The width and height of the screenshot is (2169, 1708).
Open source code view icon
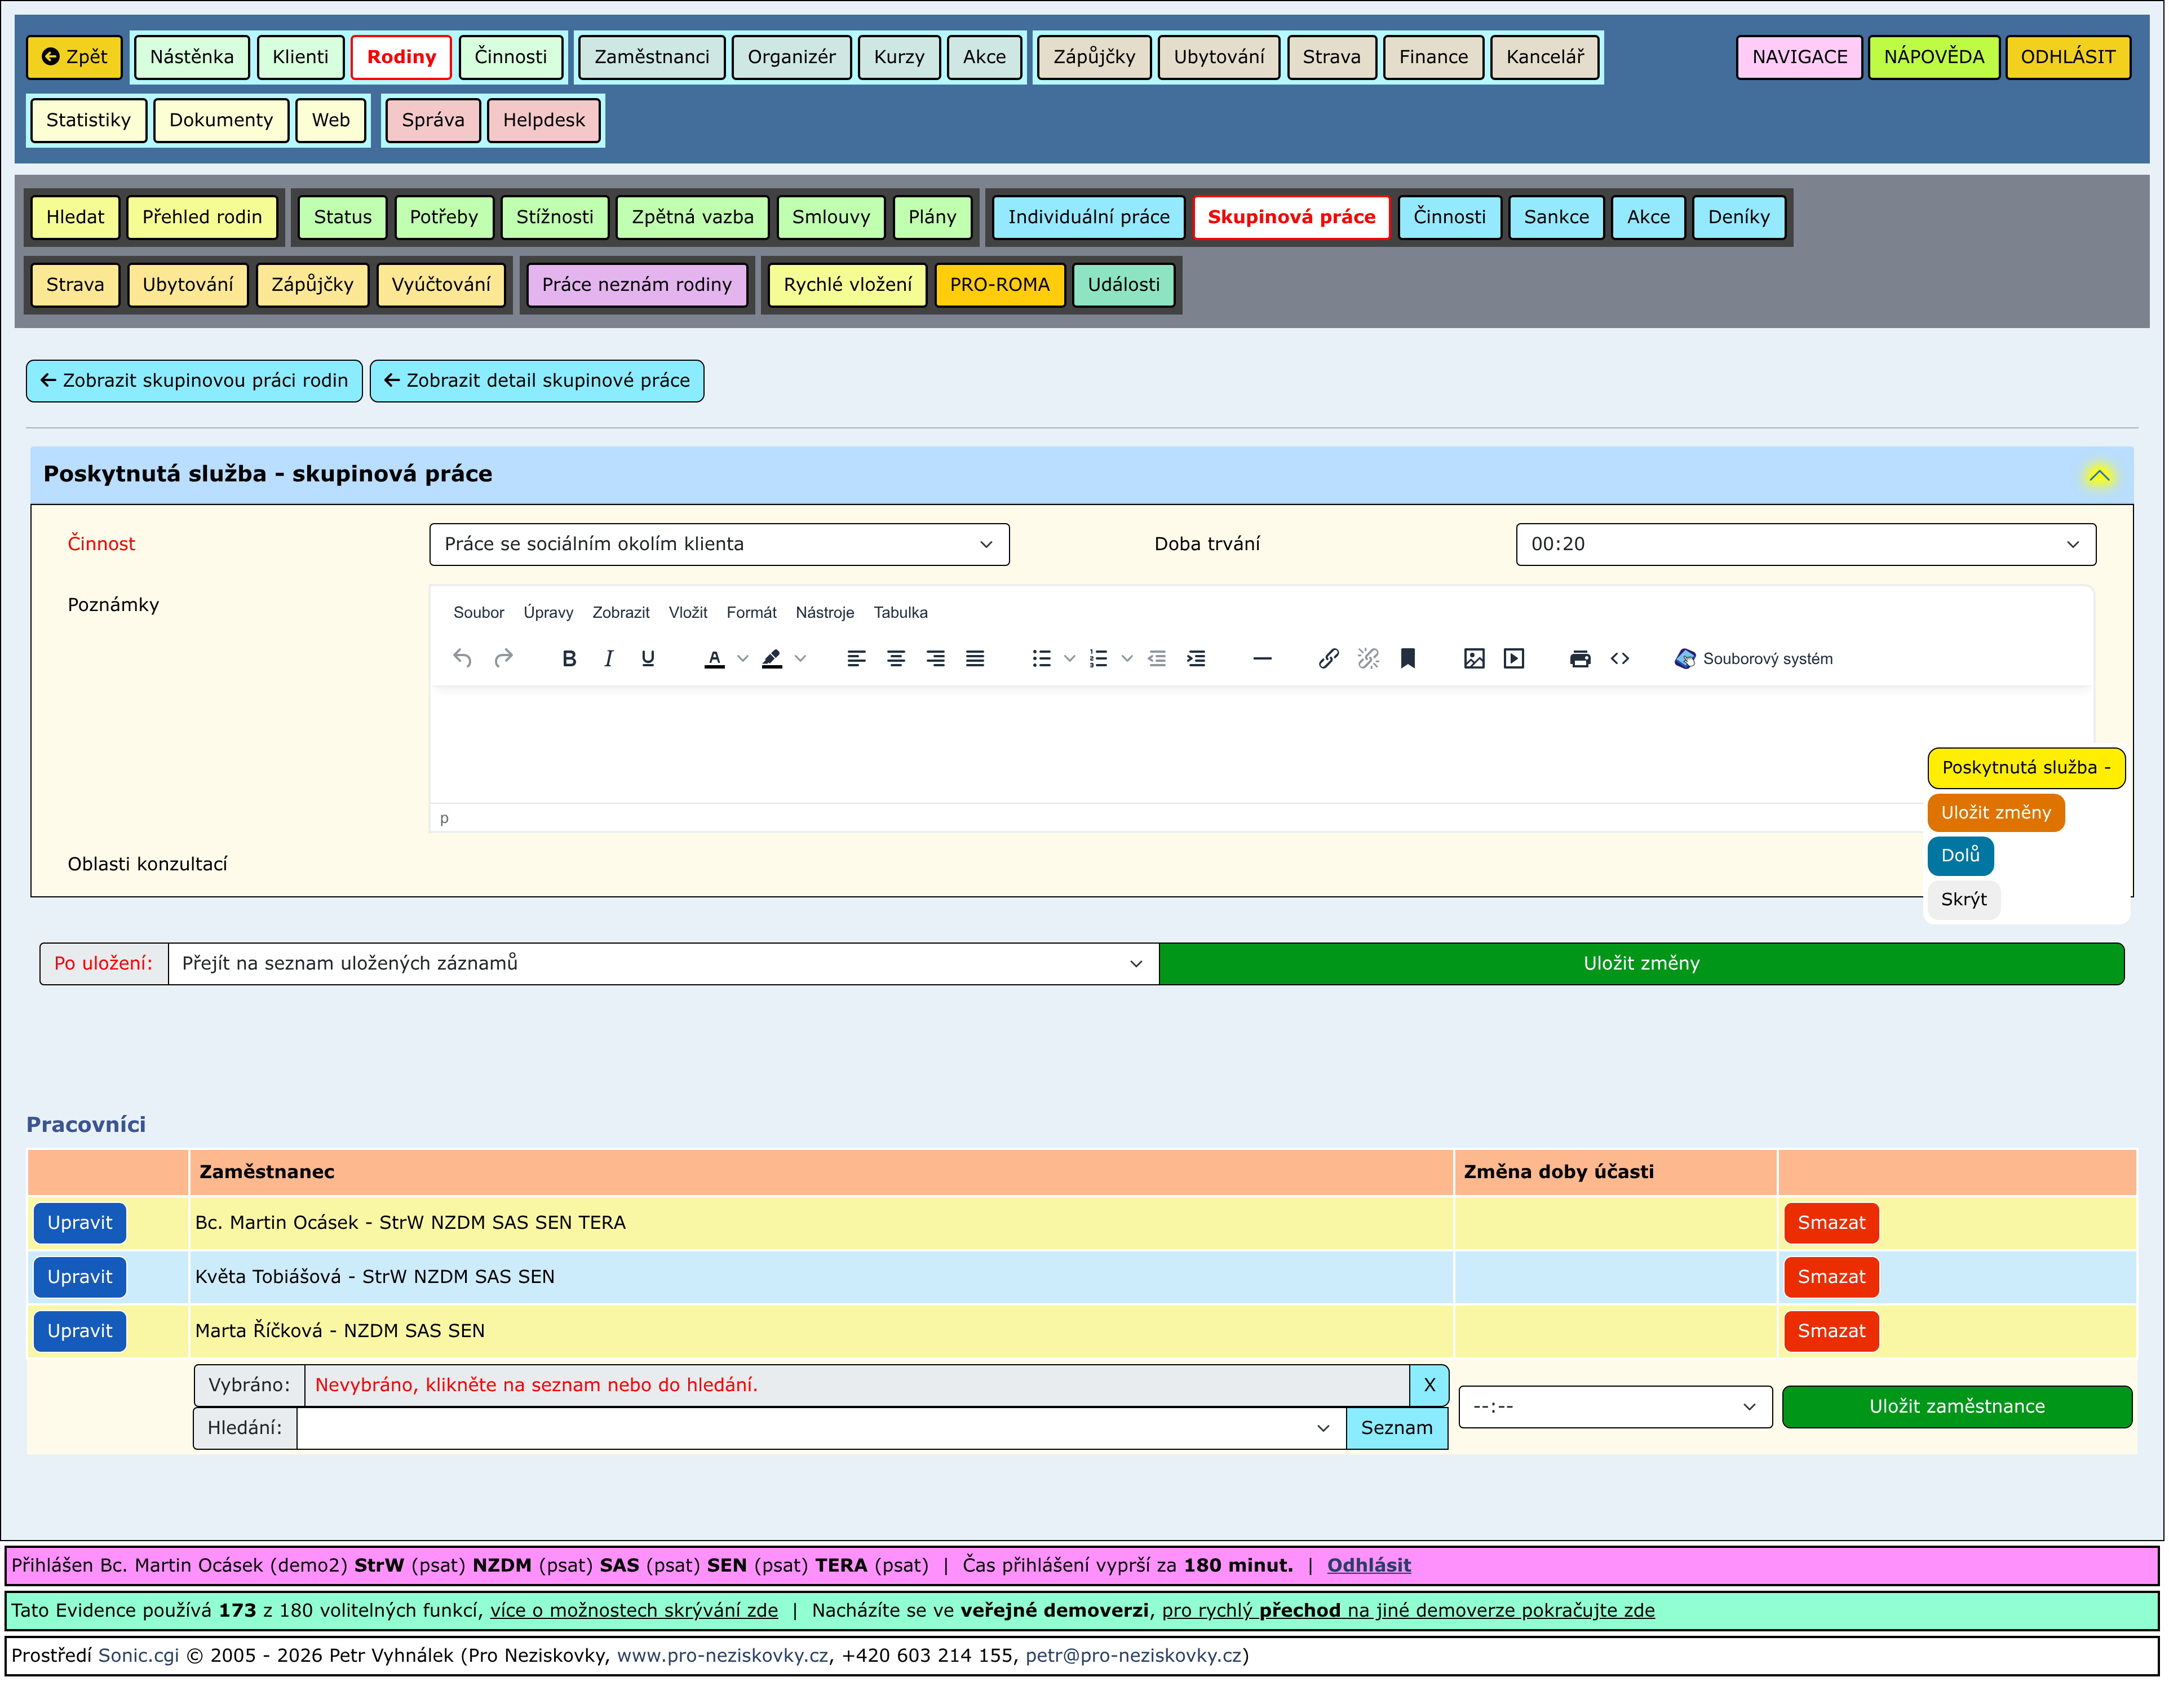tap(1619, 658)
